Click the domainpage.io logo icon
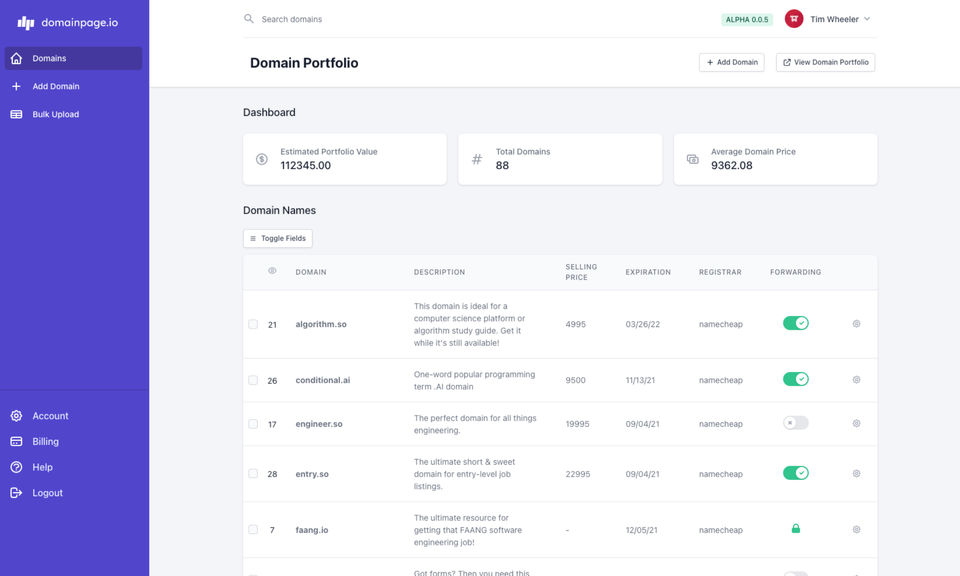The width and height of the screenshot is (960, 576). pyautogui.click(x=26, y=23)
